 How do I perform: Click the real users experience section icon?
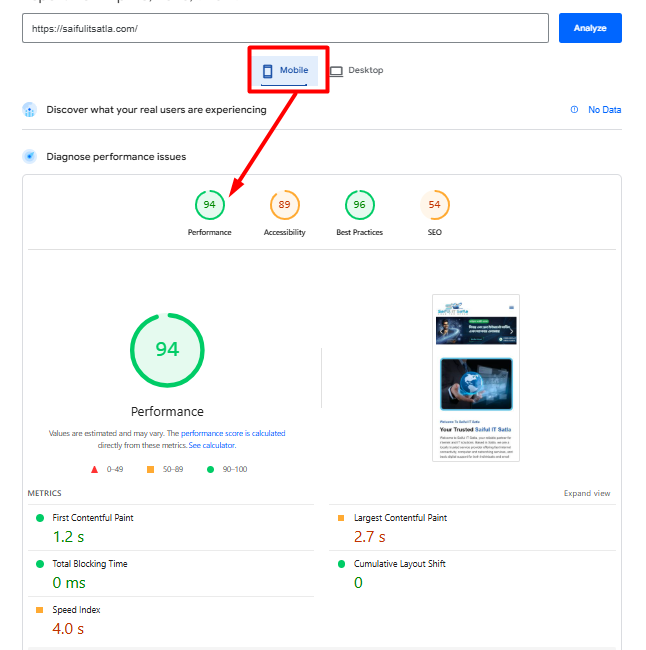pos(30,110)
